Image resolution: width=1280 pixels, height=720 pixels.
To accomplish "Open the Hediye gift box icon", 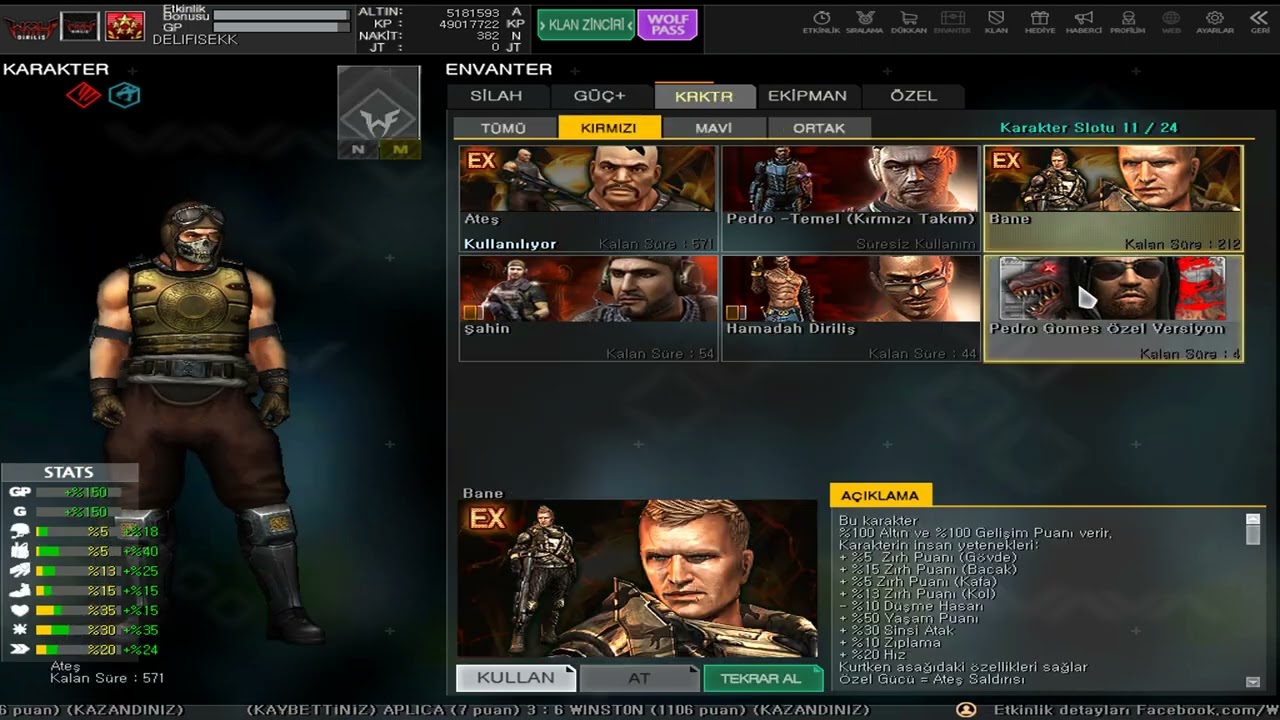I will (x=1040, y=22).
